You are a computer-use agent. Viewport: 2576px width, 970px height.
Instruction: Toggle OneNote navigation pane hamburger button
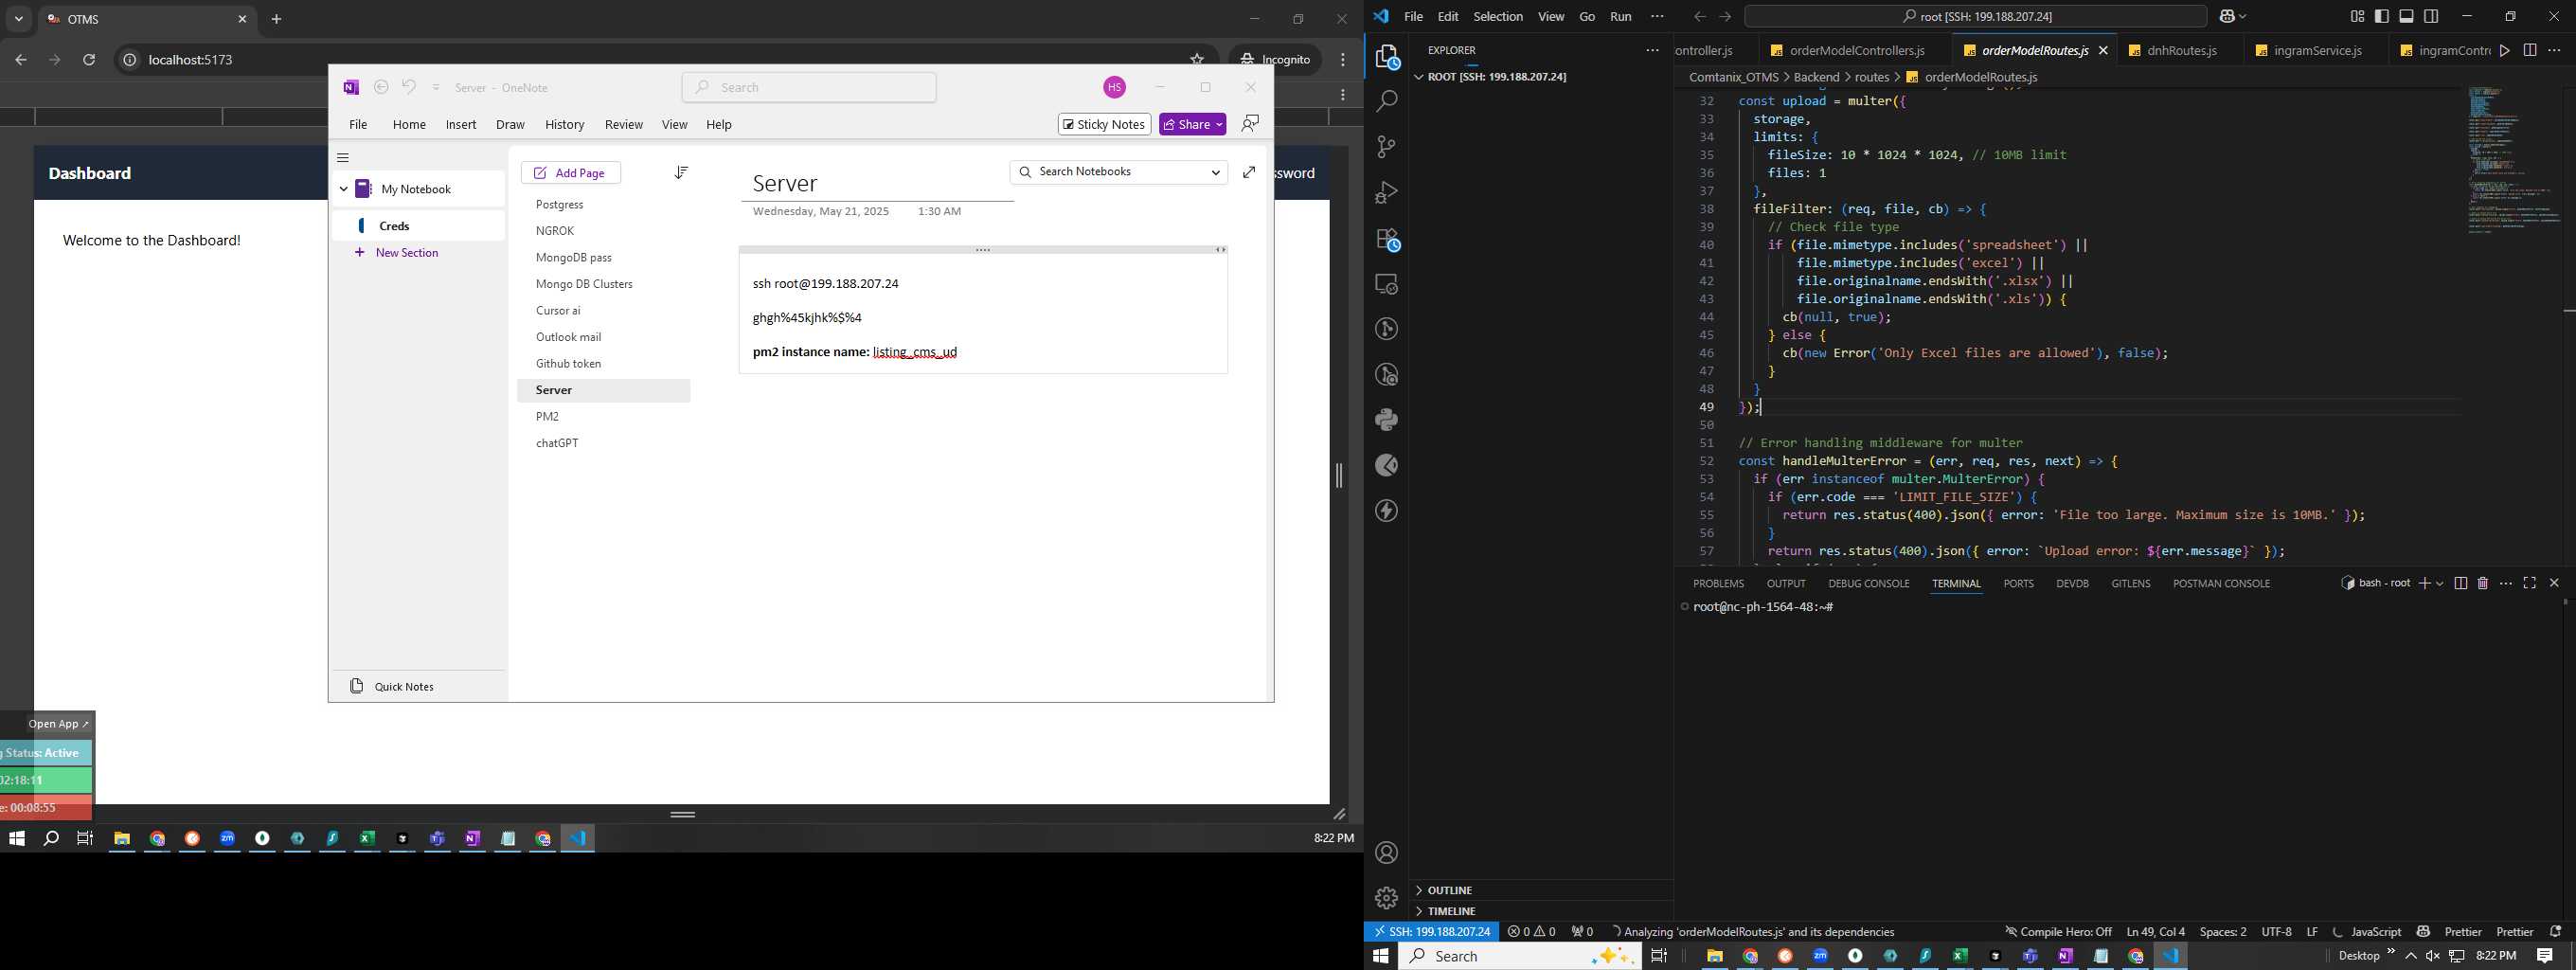tap(343, 158)
